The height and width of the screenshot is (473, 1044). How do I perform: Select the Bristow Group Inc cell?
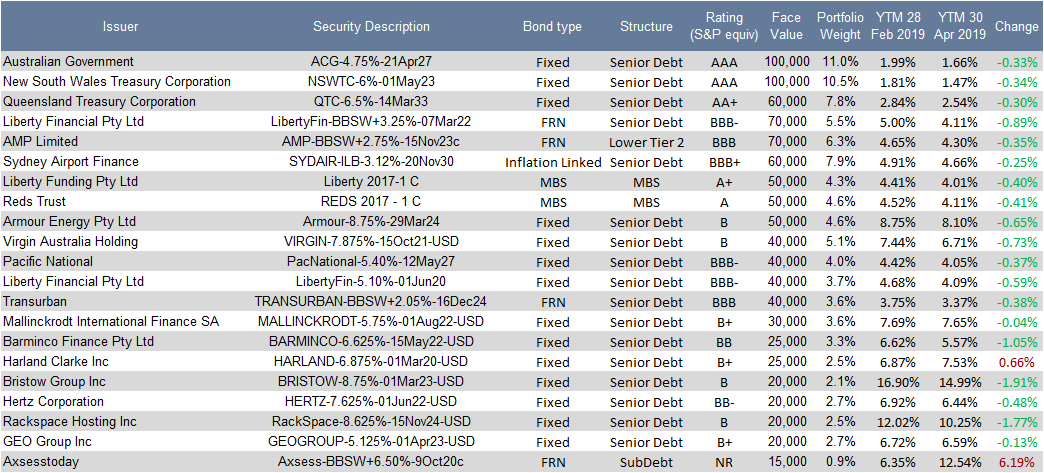click(x=55, y=382)
